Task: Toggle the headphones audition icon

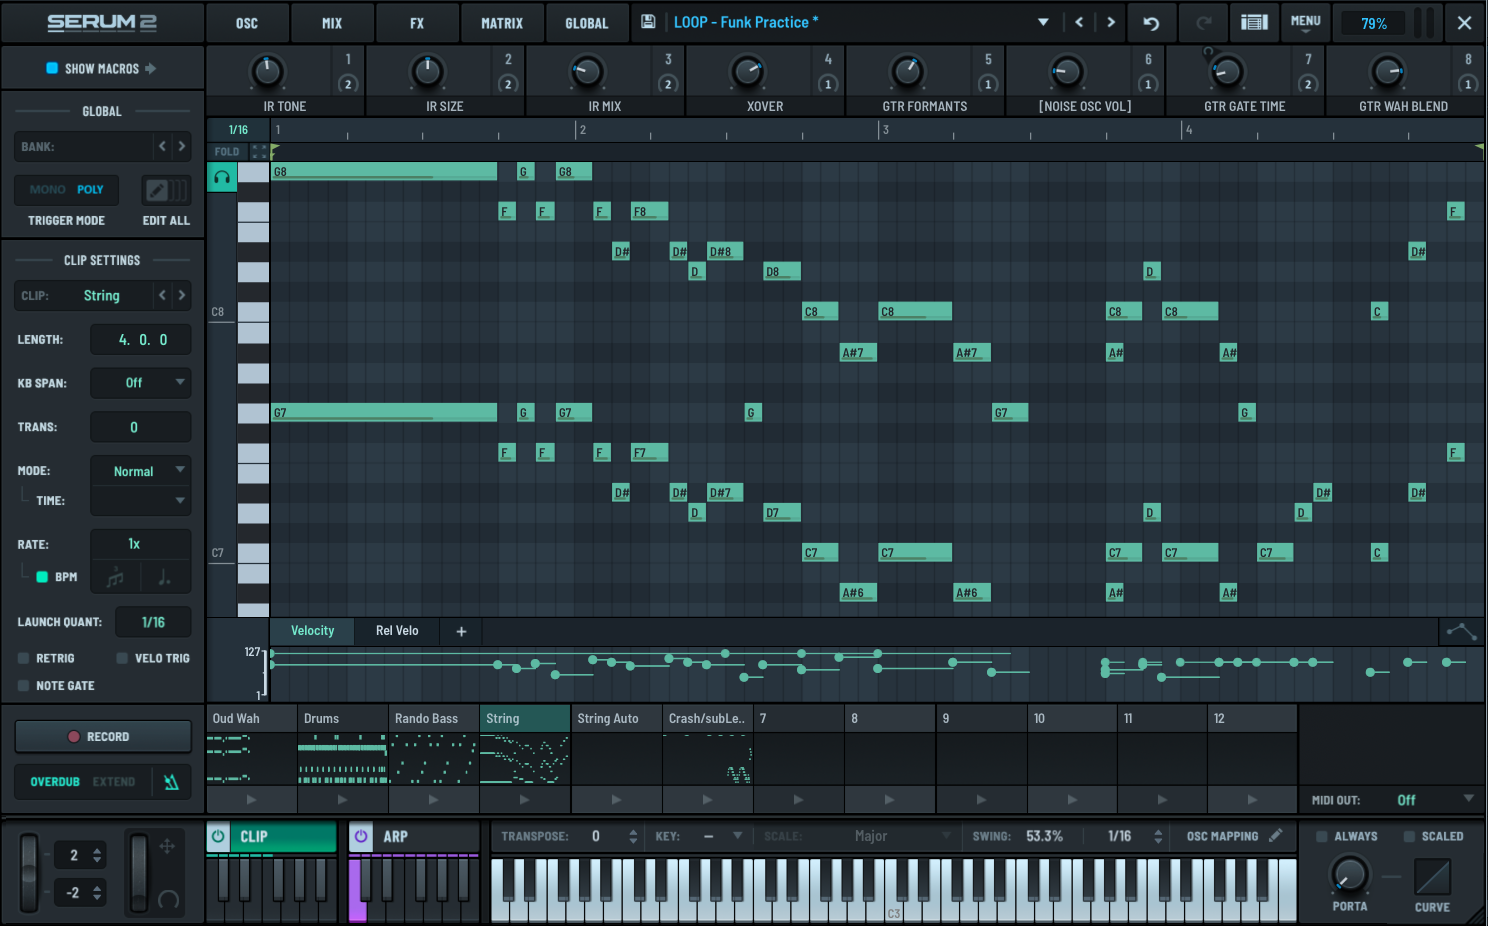Action: (x=222, y=177)
